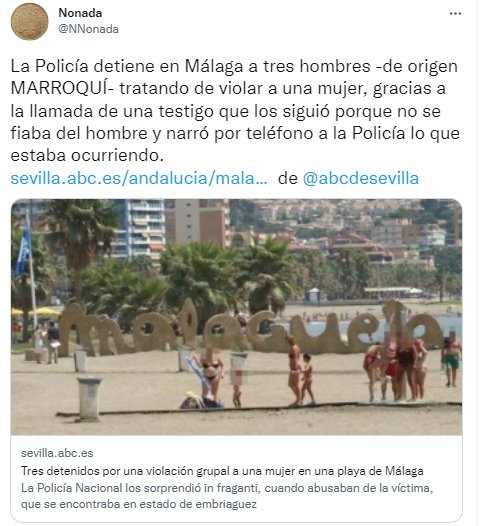Select the tweet line ending "estaba ocurriendo."

tap(87, 155)
